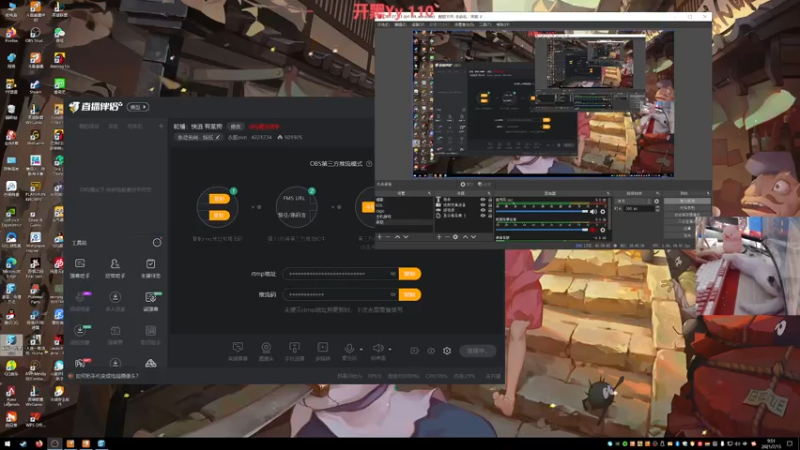The image size is (800, 450).
Task: Pop out the OBS scenes dock panel
Action: [429, 193]
